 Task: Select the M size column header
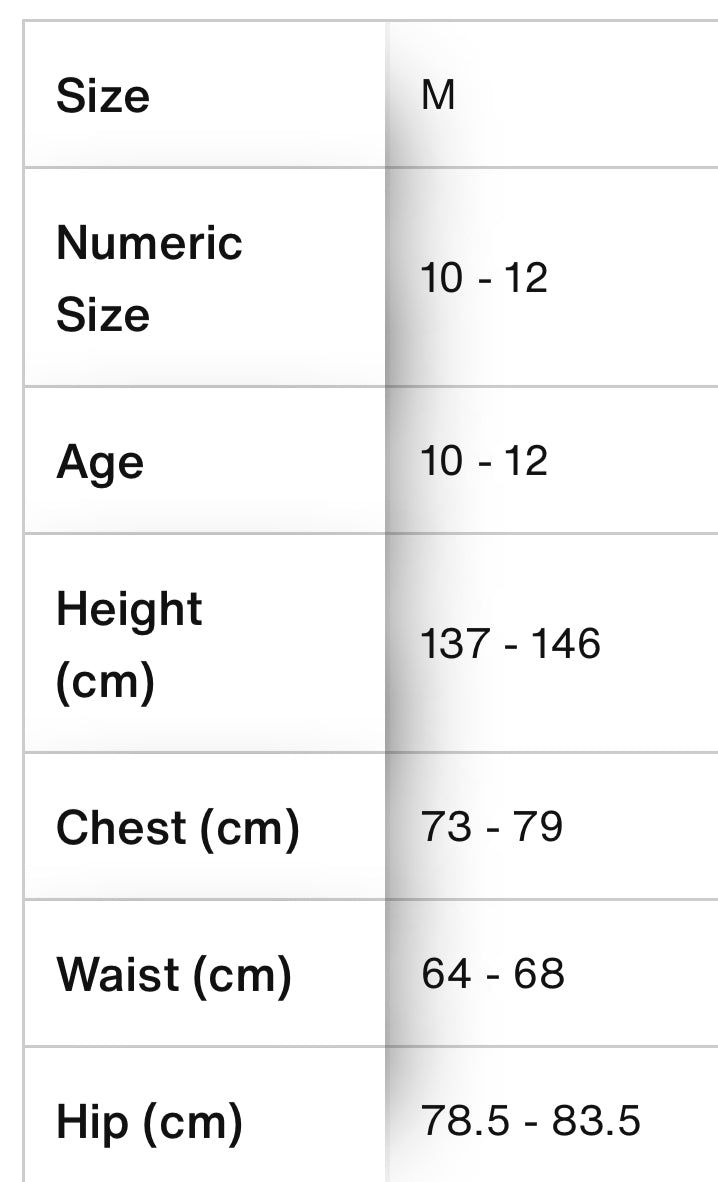pyautogui.click(x=438, y=96)
